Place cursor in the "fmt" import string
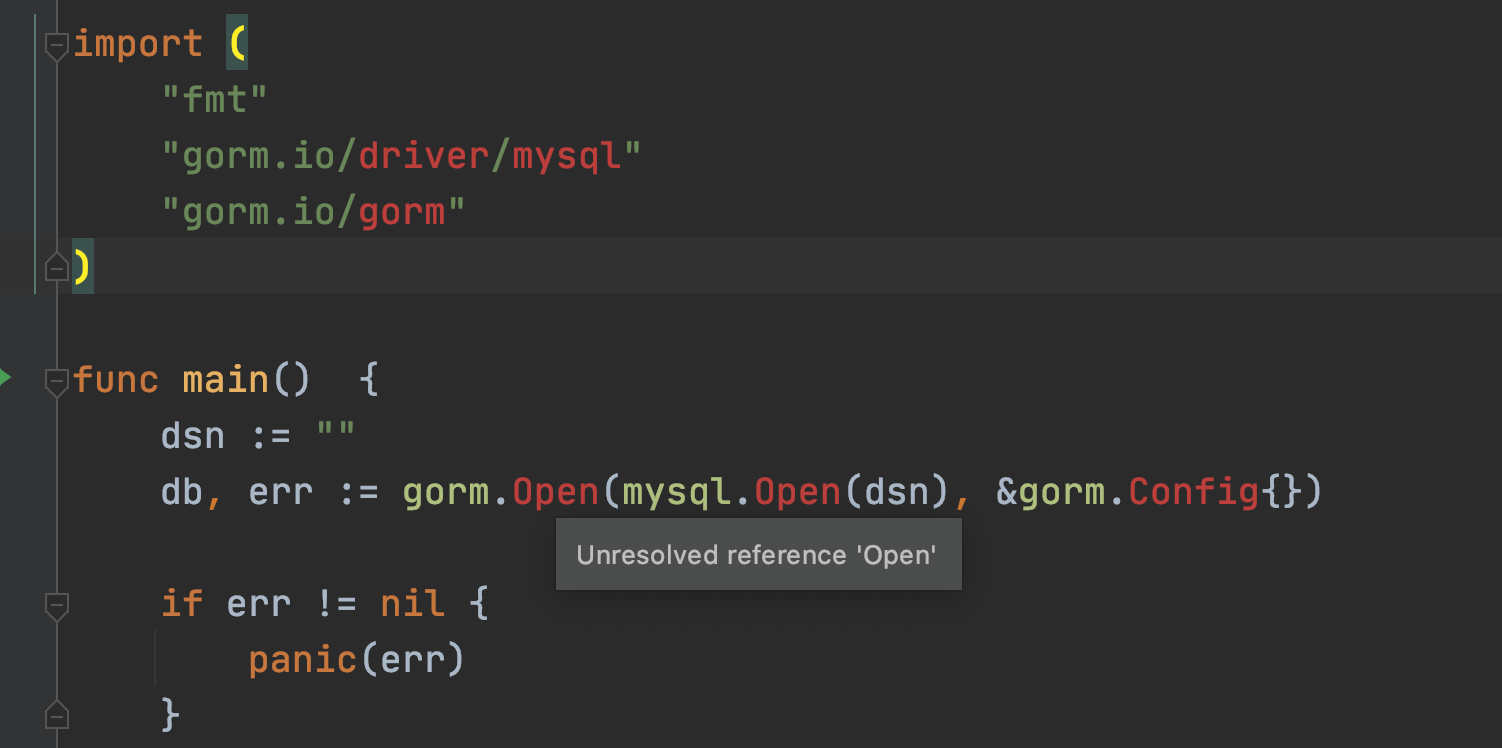 (216, 100)
